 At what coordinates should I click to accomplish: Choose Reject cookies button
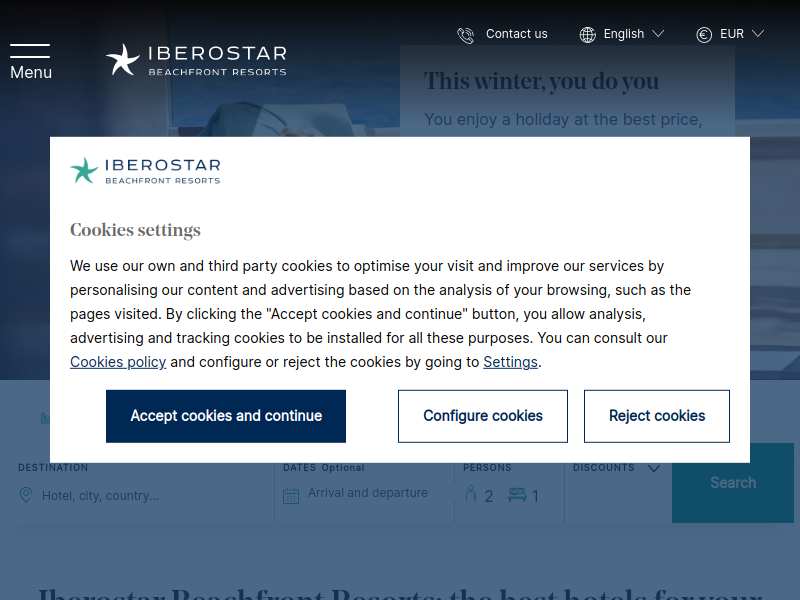pos(657,416)
